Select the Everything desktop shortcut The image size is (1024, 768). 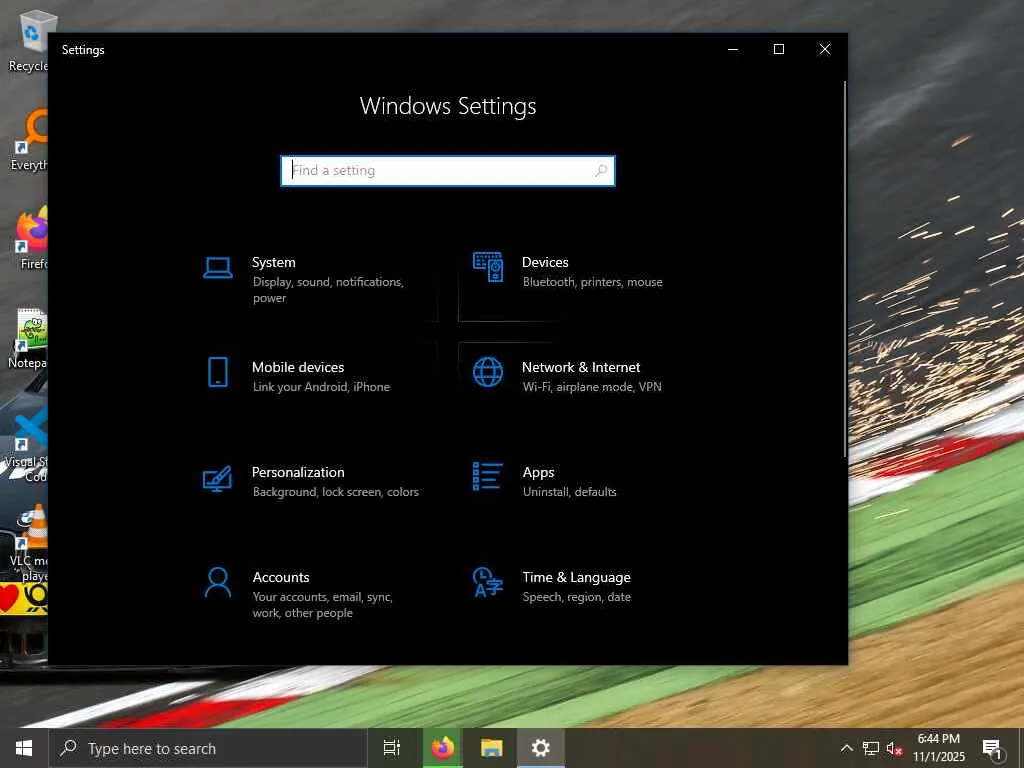(x=27, y=140)
